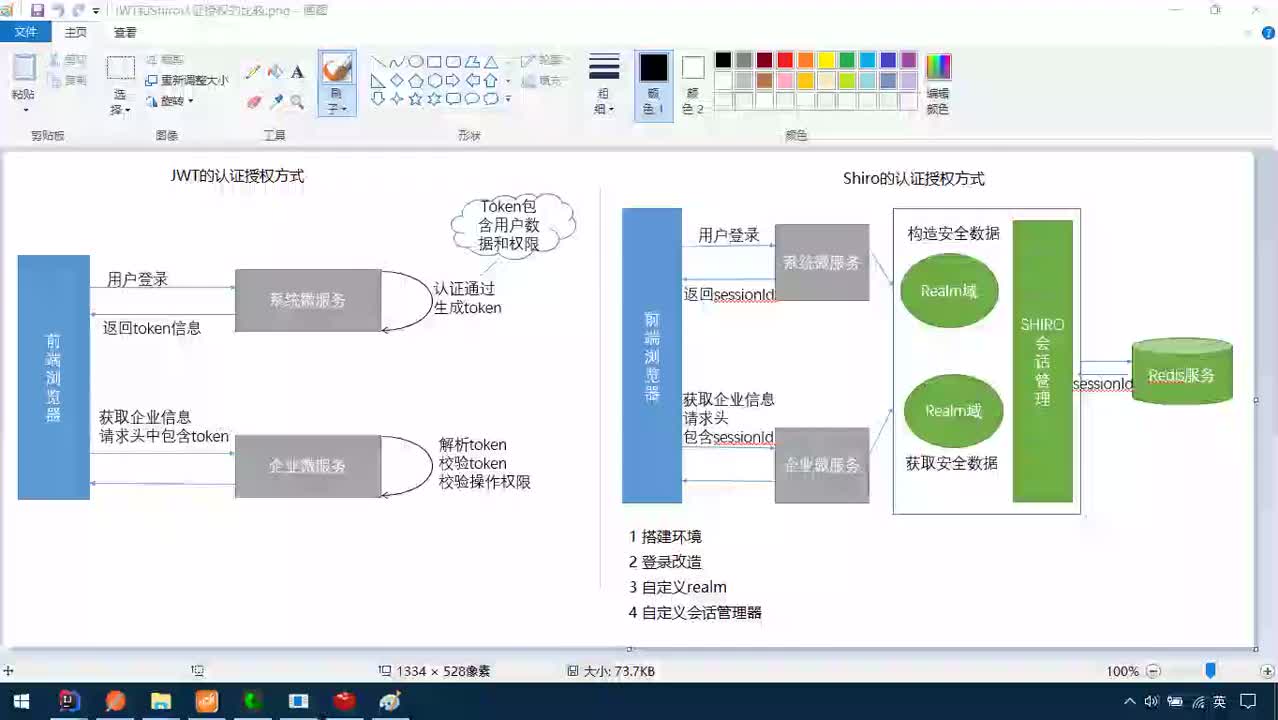Switch to the View (查看) tab
This screenshot has height=720, width=1278.
pos(125,32)
